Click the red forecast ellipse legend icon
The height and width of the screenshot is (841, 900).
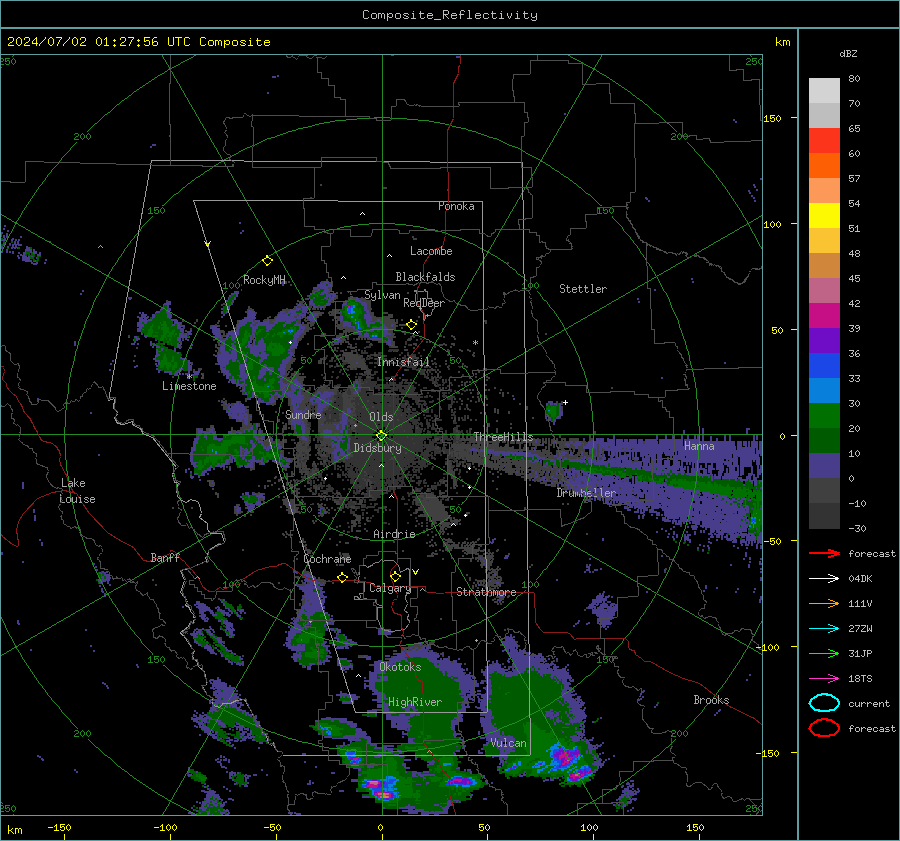(x=824, y=728)
